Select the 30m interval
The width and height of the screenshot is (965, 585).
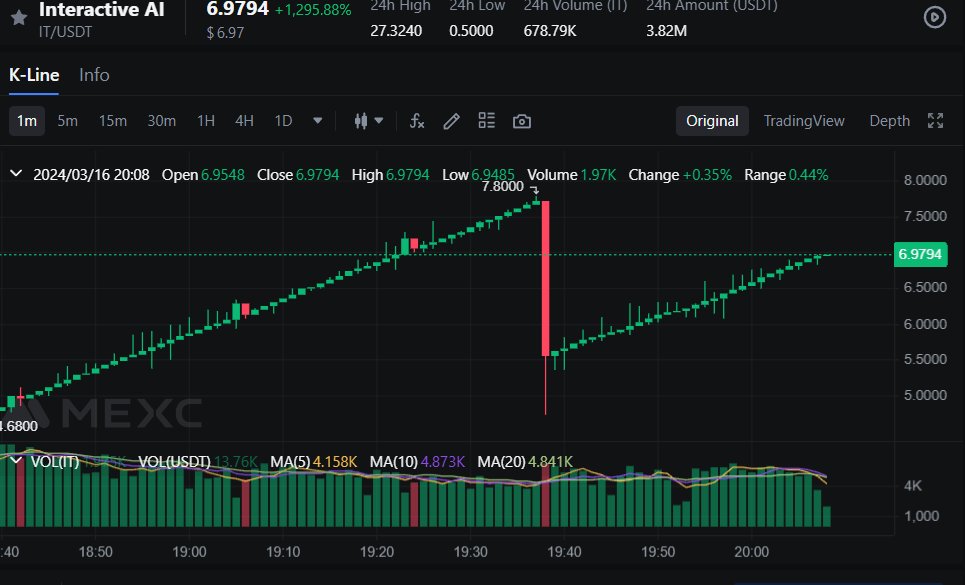(x=161, y=121)
